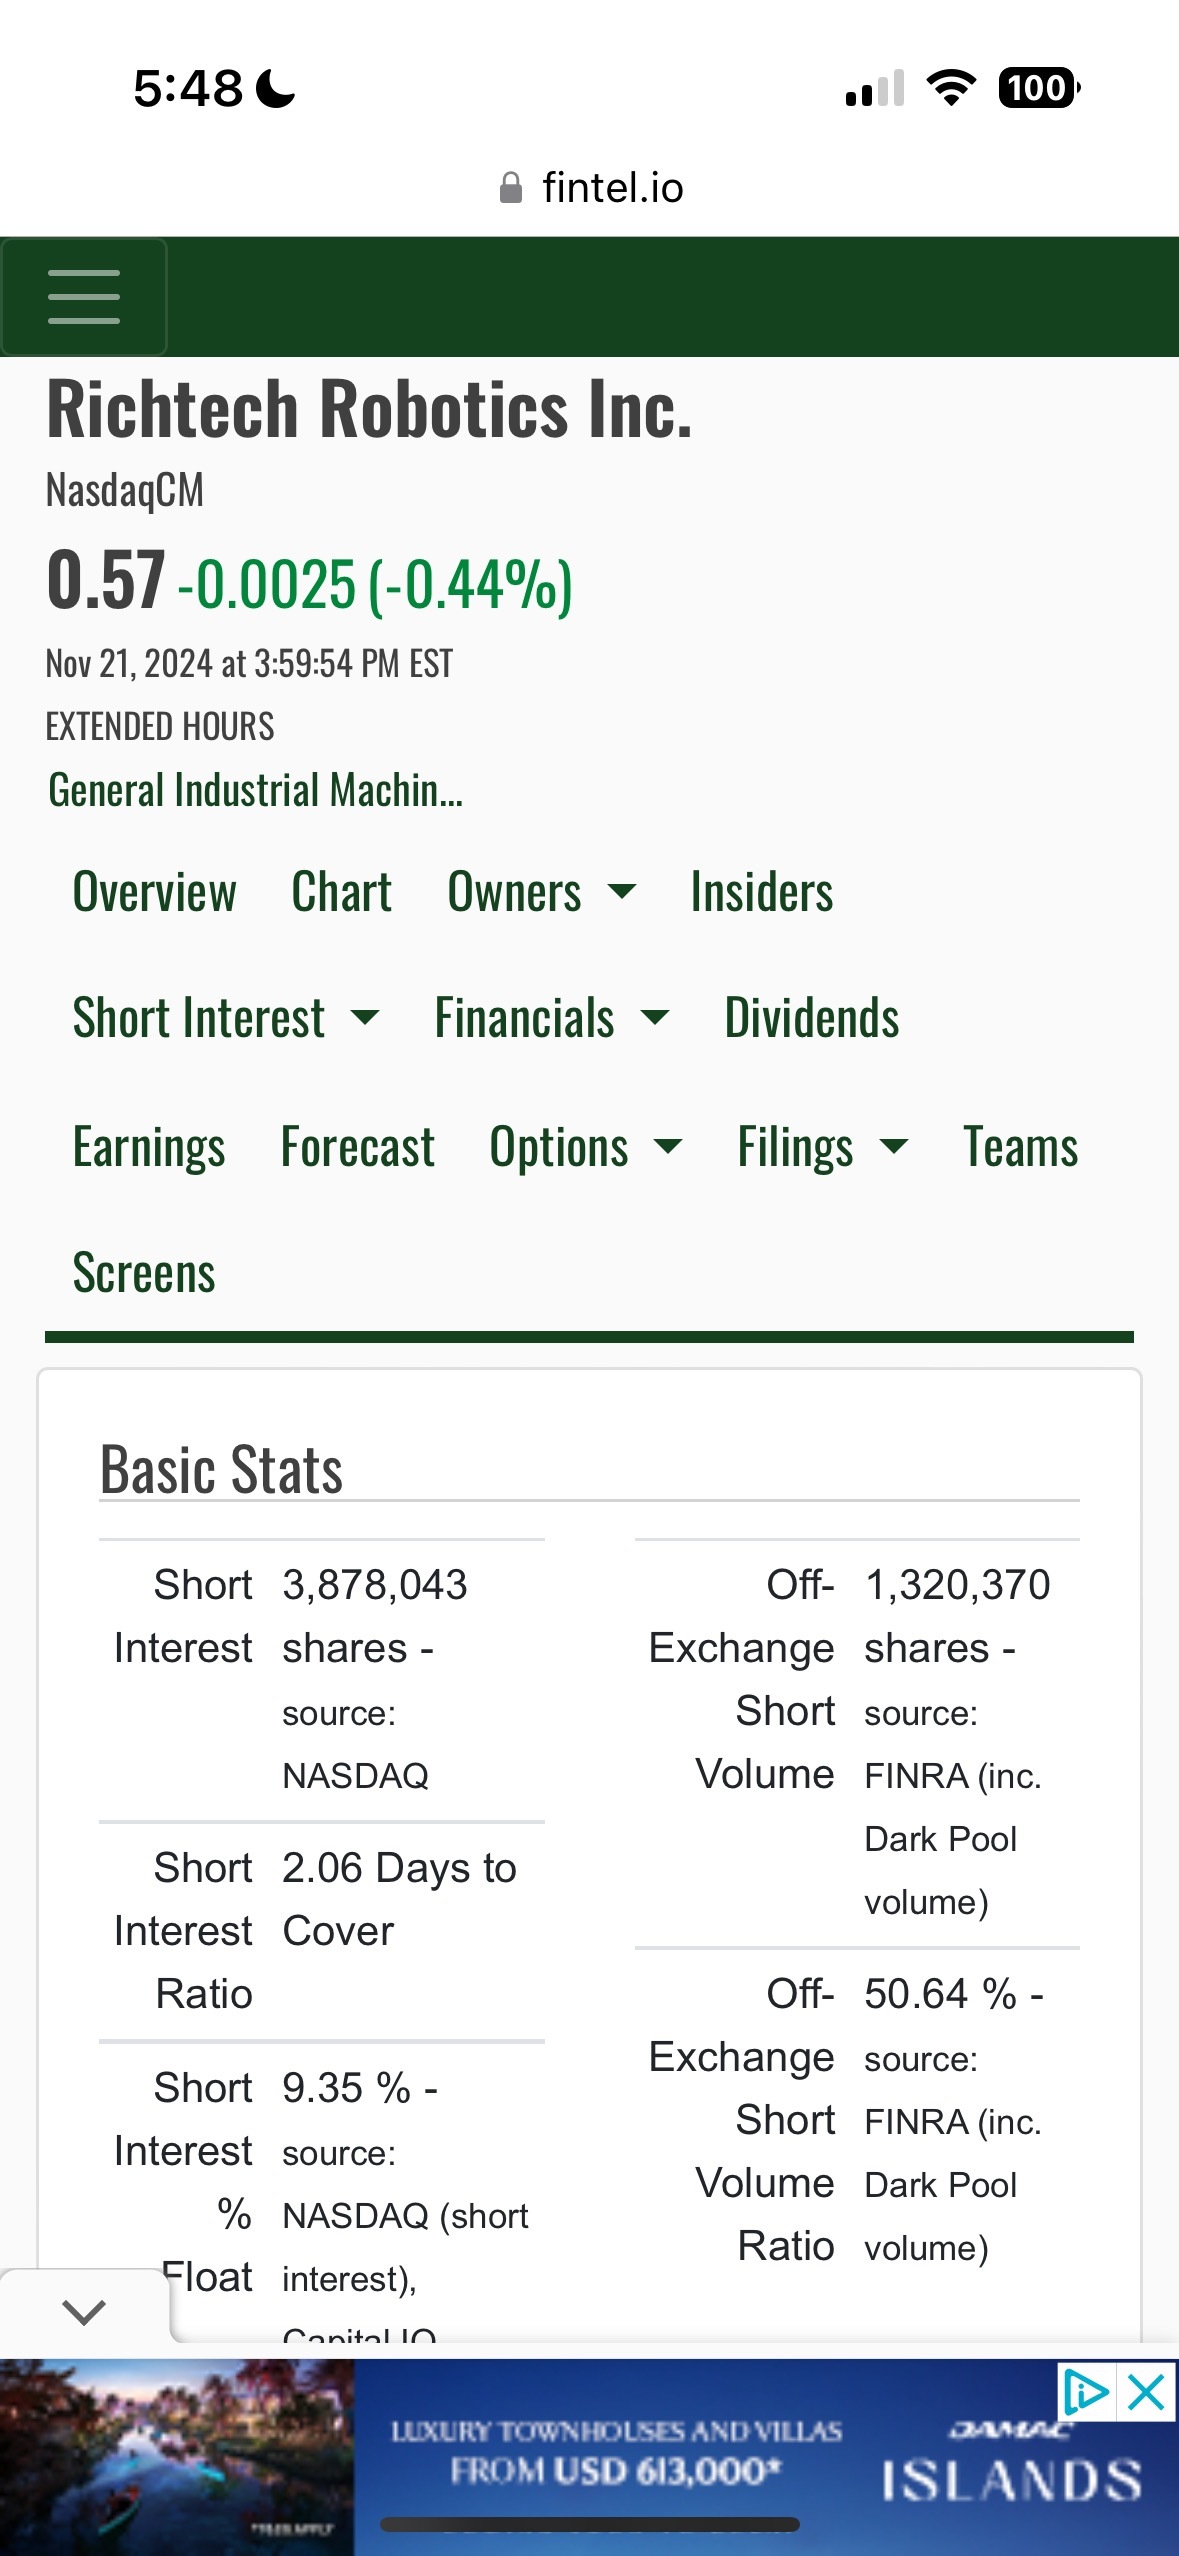Tap the fintel.io address bar
Screen dimensions: 1179x2556
tap(590, 188)
